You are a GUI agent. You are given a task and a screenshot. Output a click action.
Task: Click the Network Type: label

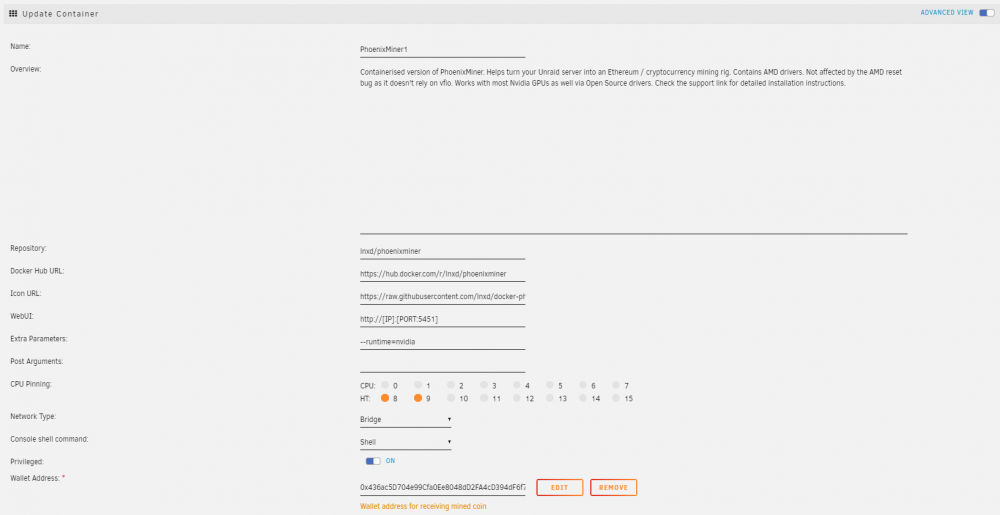click(33, 416)
